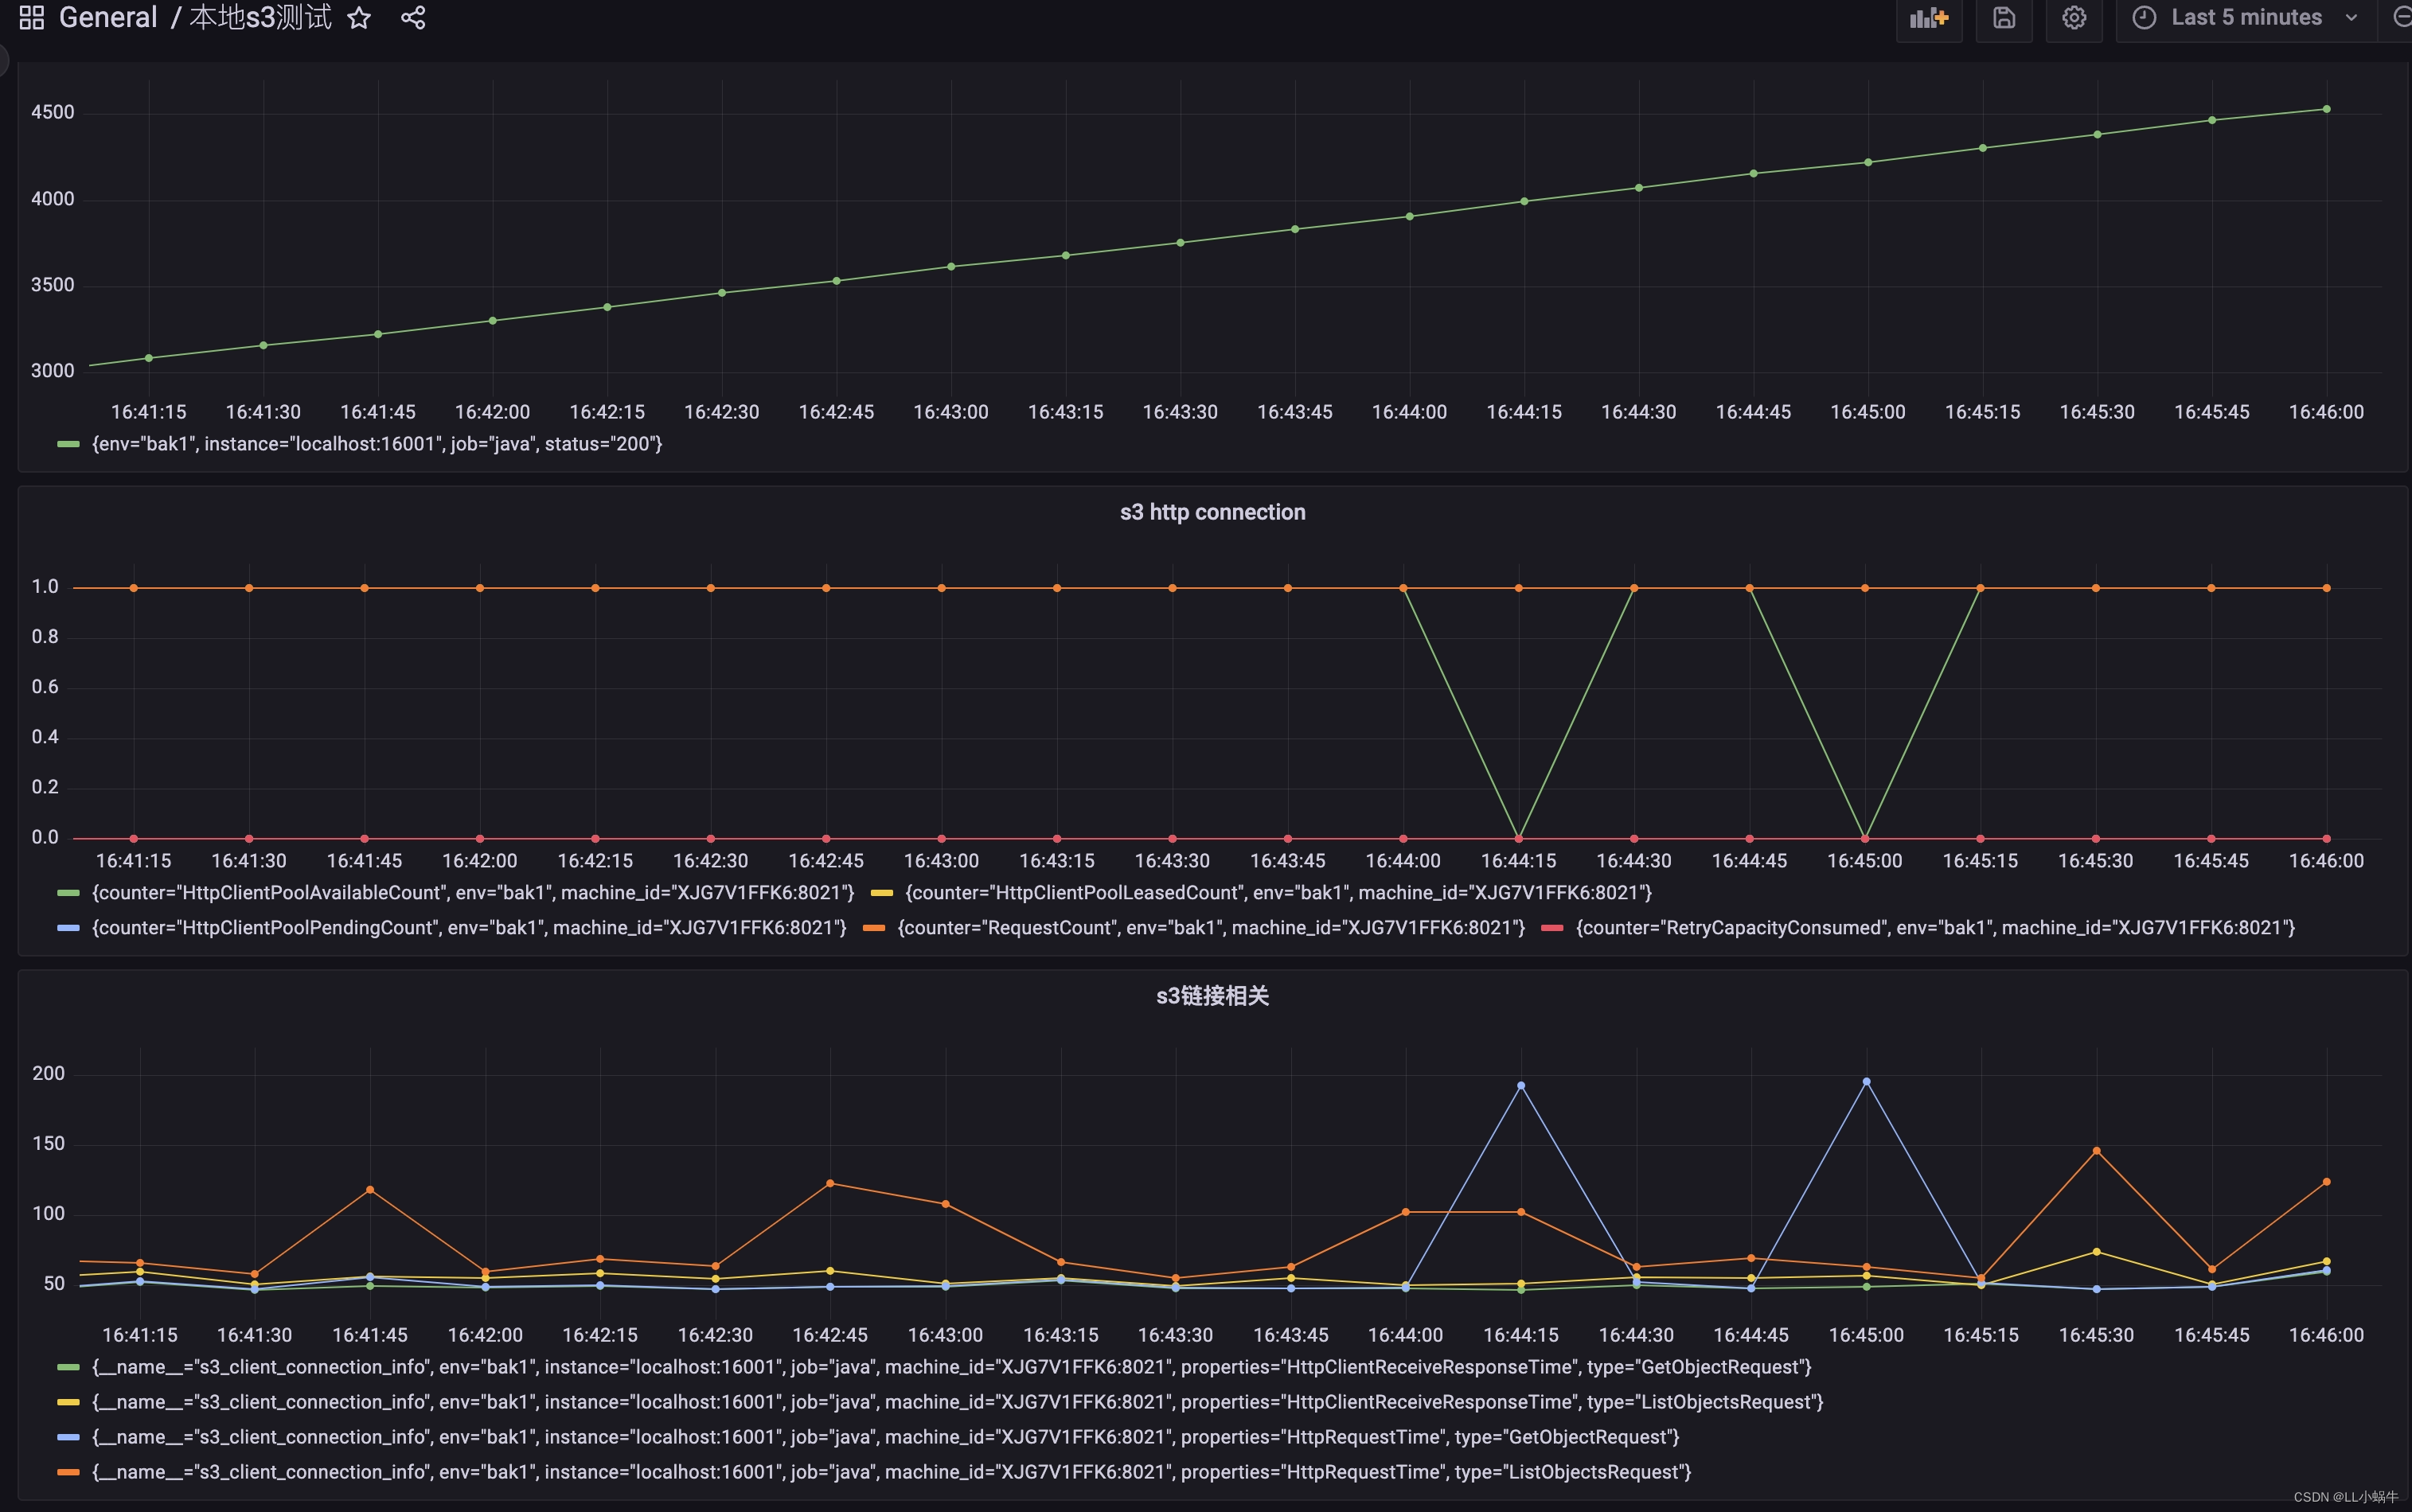
Task: Expand the time range chevron arrow
Action: tap(2351, 18)
